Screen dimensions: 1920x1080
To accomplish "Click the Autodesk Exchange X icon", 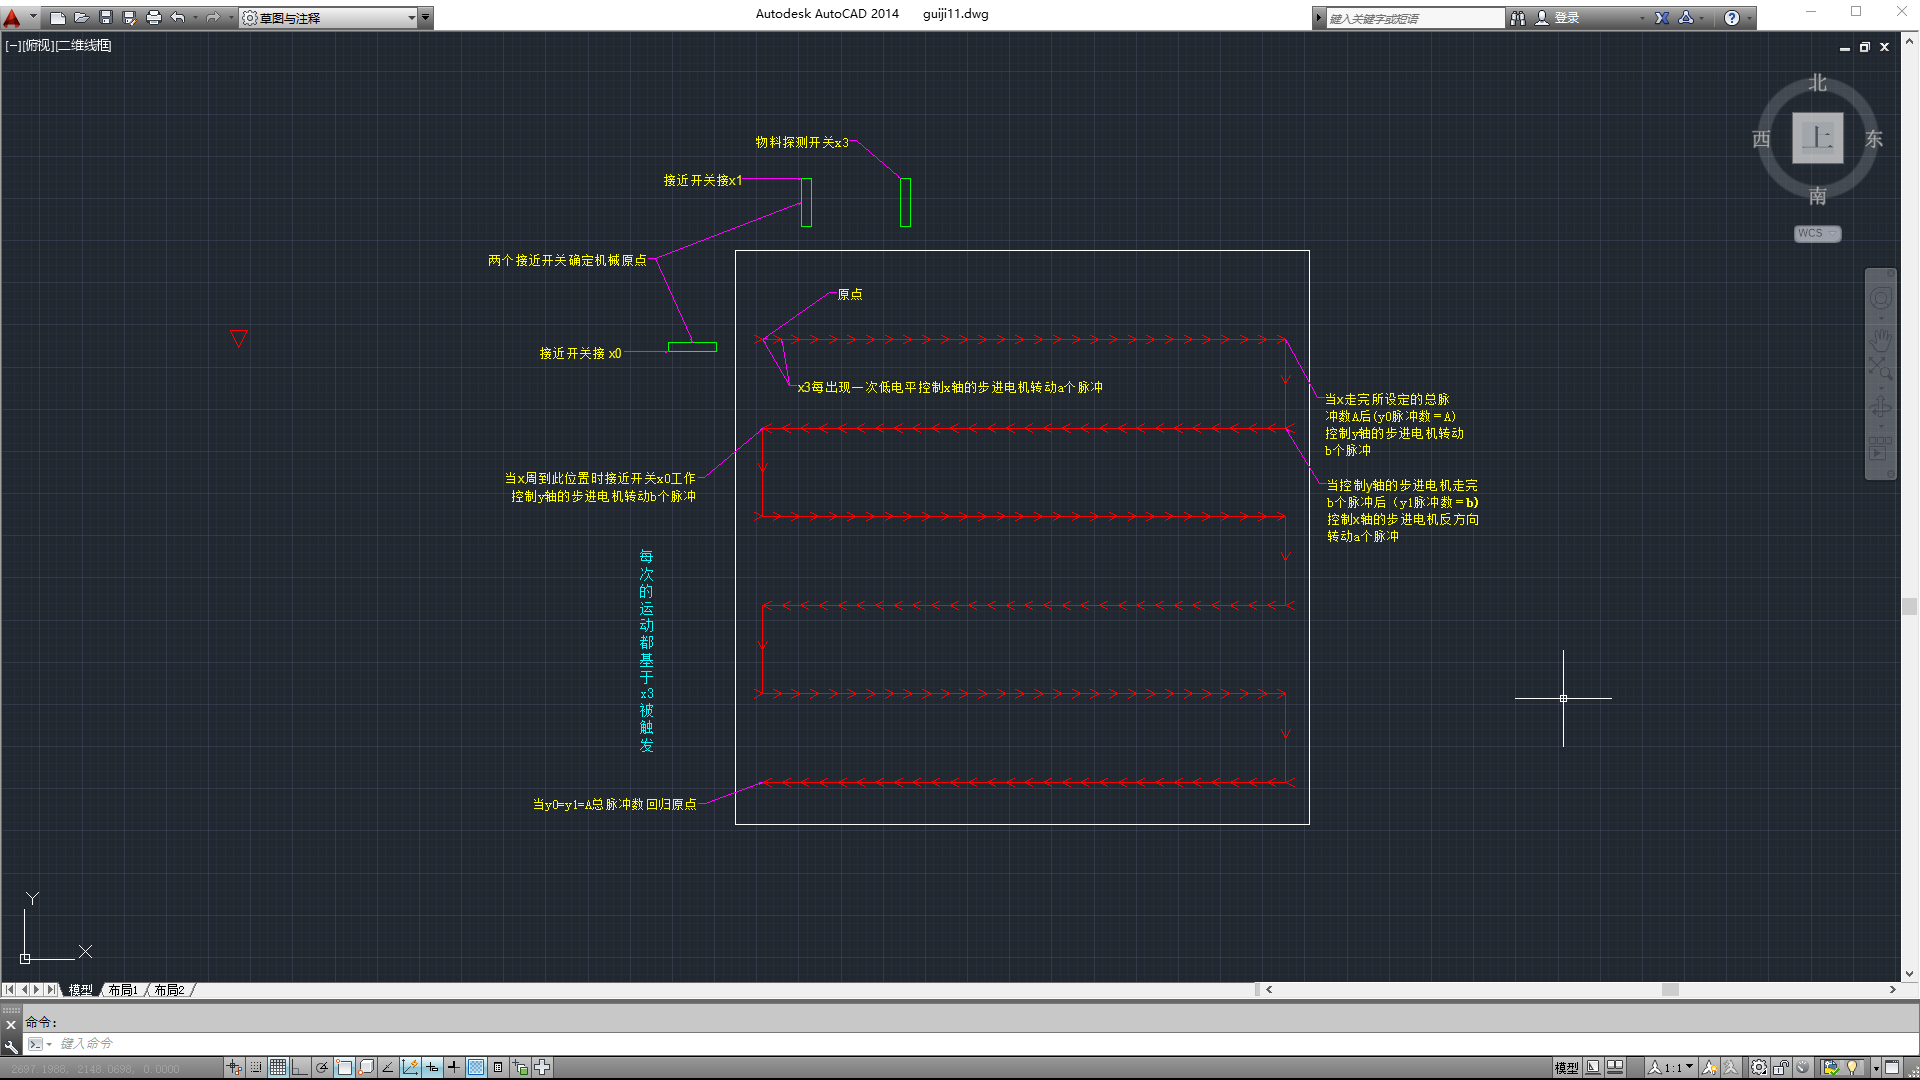I will coord(1662,17).
